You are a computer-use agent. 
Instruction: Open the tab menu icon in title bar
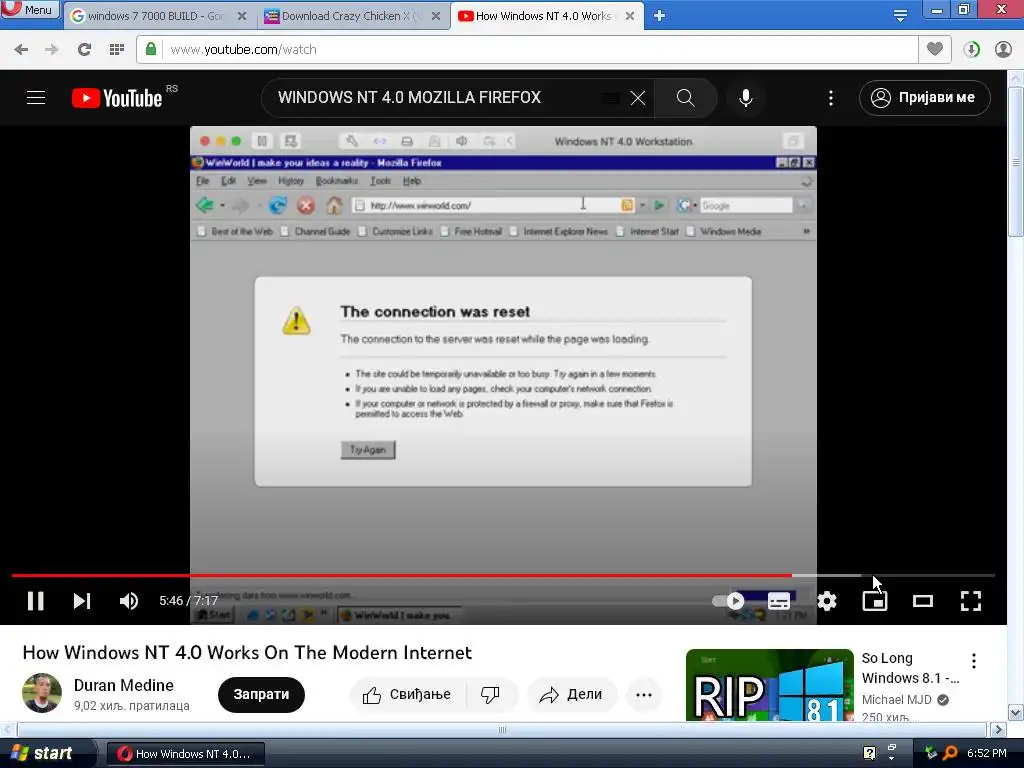click(900, 16)
